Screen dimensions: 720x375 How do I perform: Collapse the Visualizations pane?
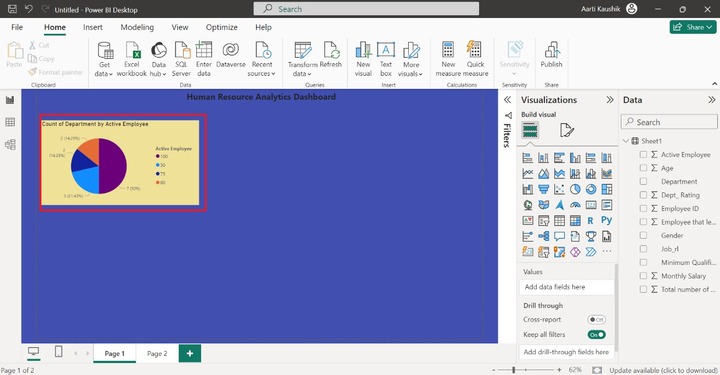610,100
